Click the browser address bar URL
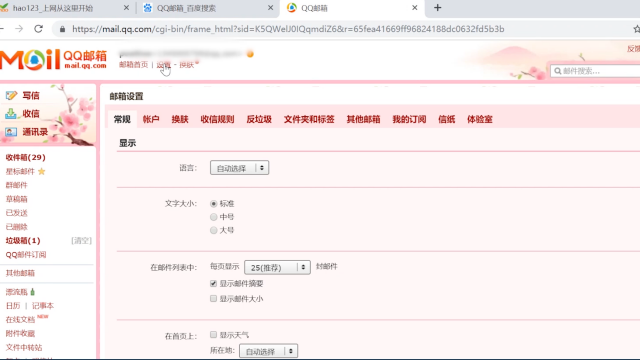The width and height of the screenshot is (640, 360). (288, 29)
